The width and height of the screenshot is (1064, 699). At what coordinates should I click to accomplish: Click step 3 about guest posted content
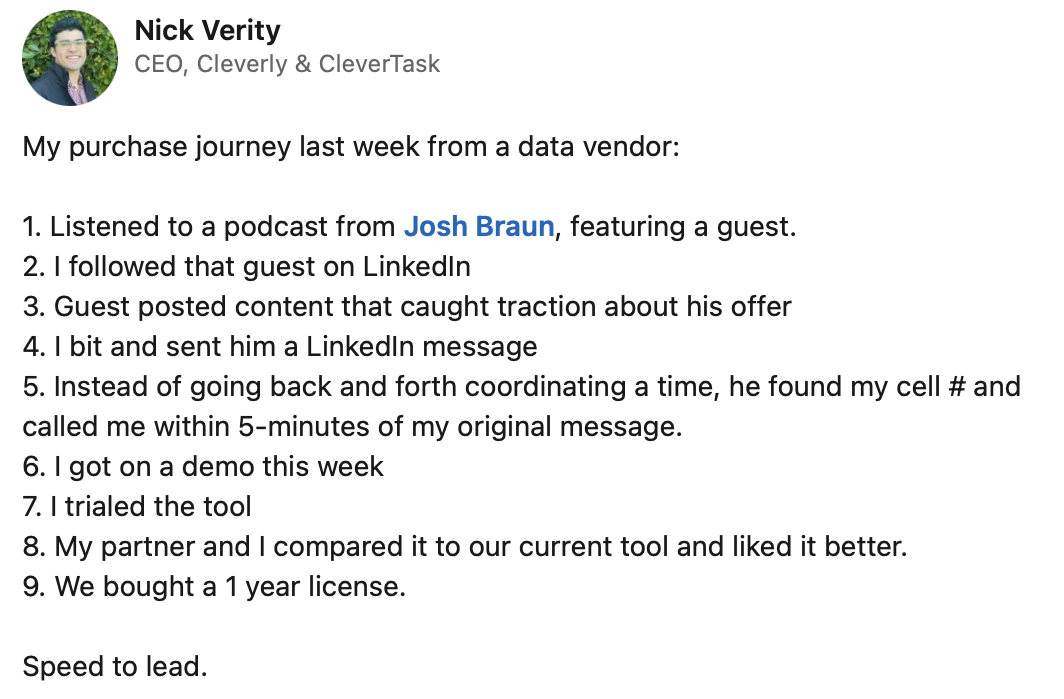[407, 307]
